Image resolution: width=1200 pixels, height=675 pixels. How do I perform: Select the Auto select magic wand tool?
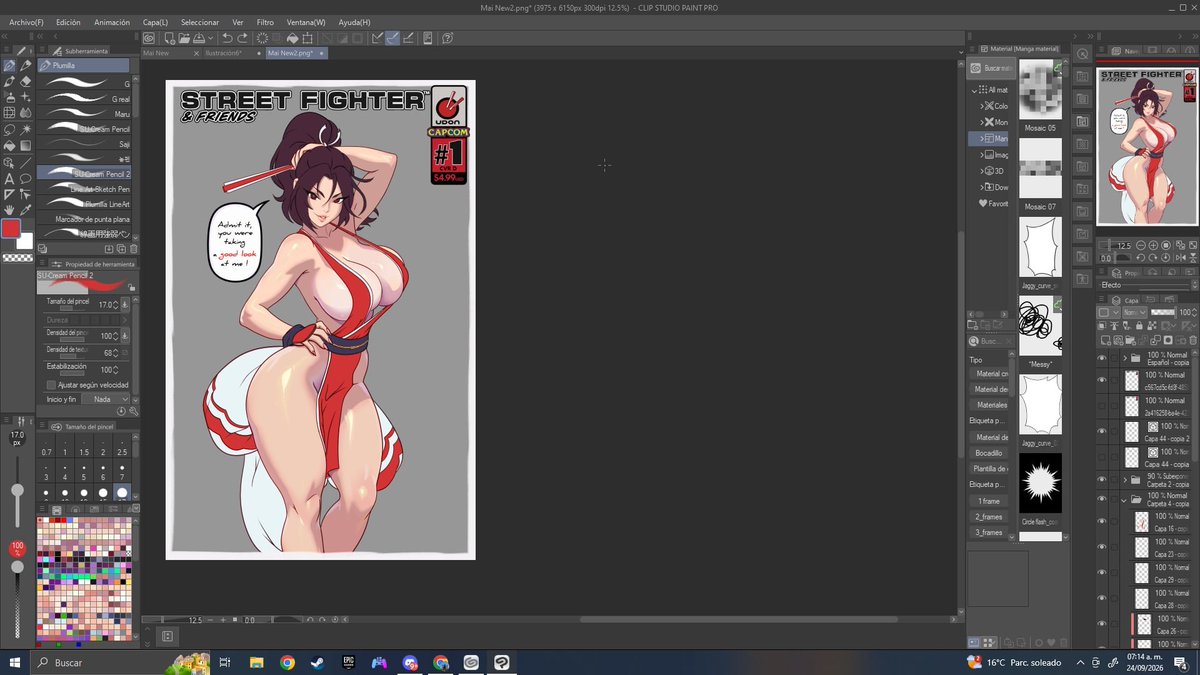[x=26, y=130]
